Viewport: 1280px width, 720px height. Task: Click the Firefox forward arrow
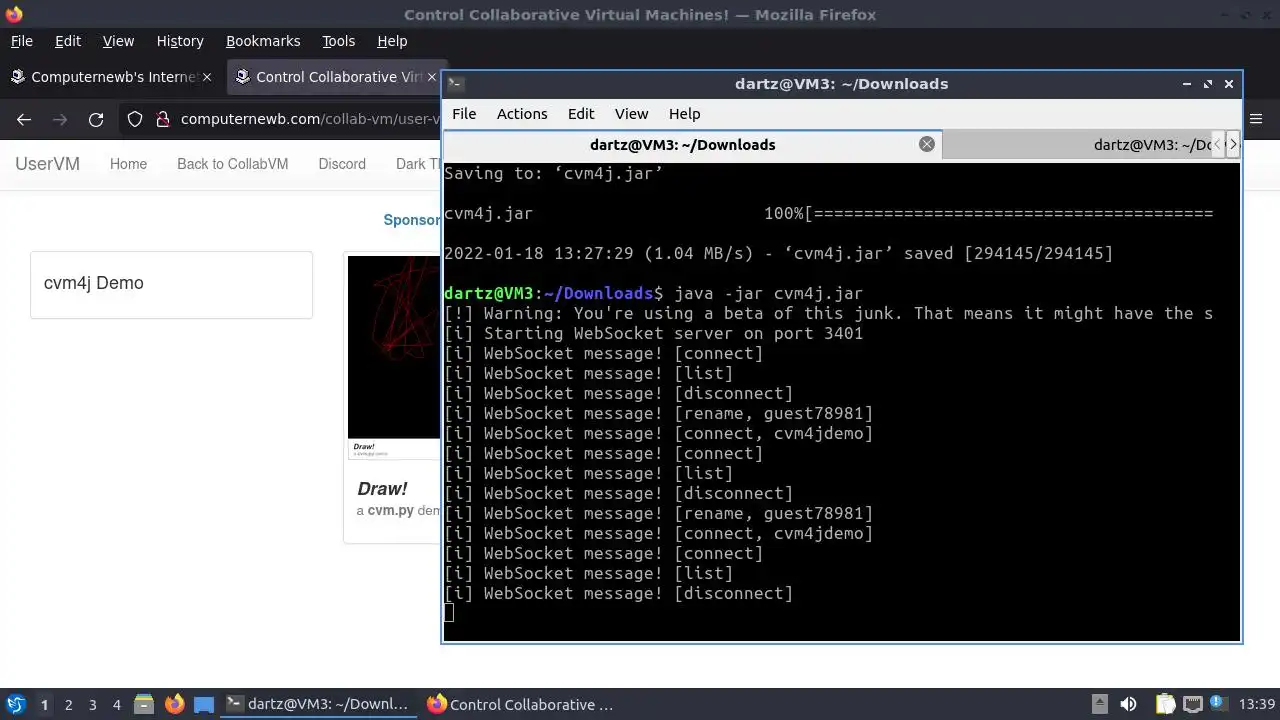pyautogui.click(x=60, y=119)
